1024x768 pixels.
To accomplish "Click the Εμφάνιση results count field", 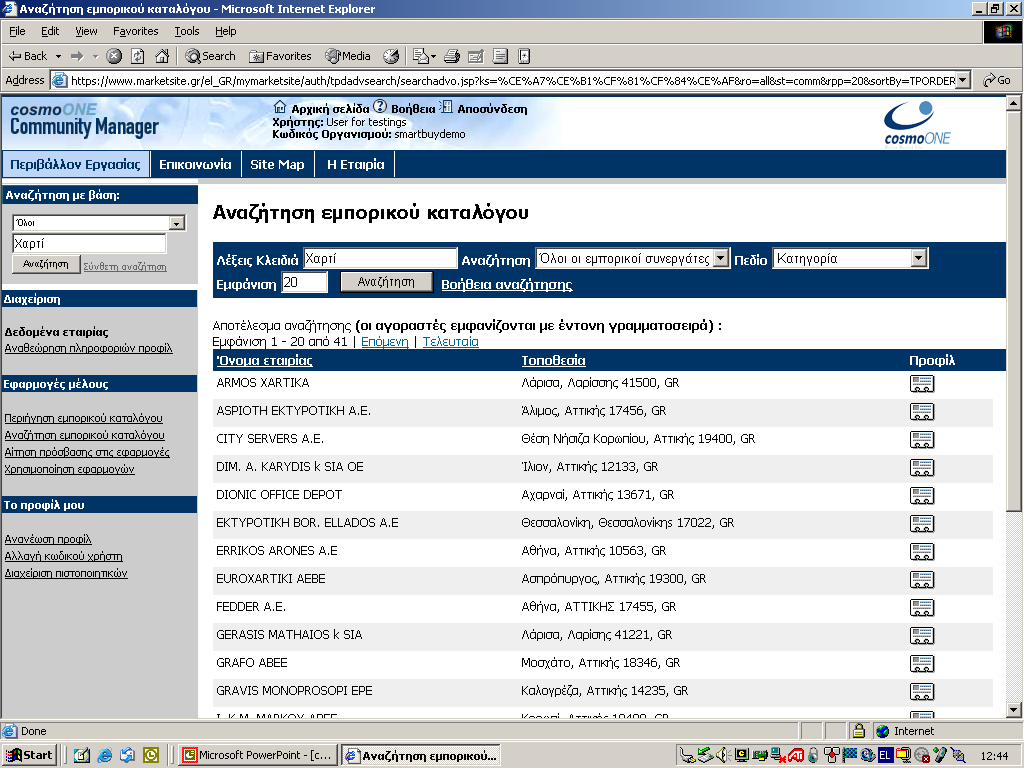I will pos(304,283).
